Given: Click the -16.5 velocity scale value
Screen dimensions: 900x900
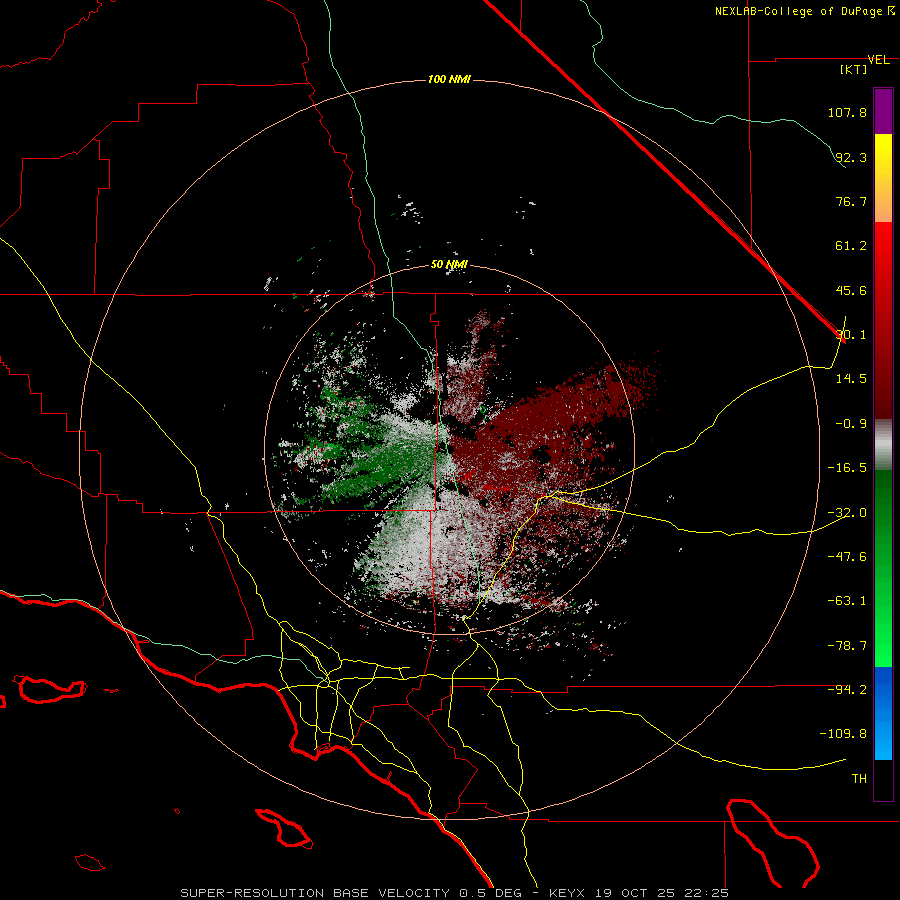Looking at the screenshot, I should [x=847, y=468].
